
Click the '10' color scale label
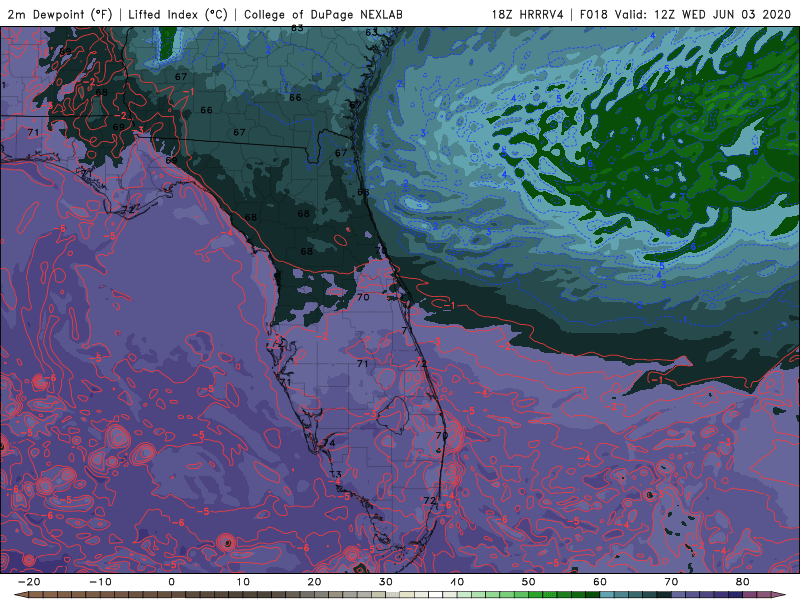tap(243, 582)
